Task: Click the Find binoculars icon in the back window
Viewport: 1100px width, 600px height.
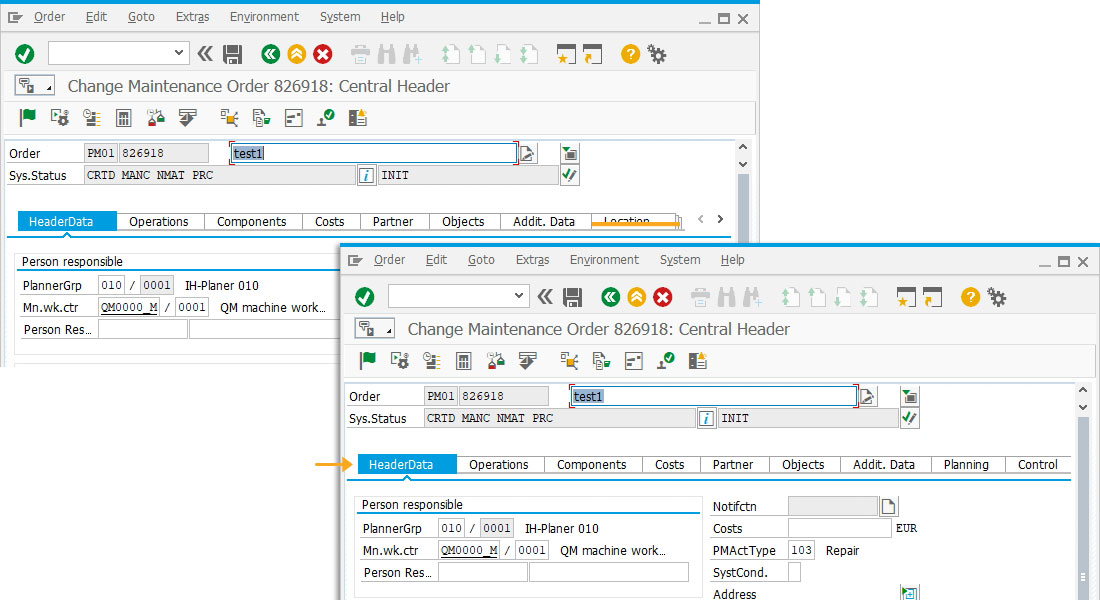Action: point(387,54)
